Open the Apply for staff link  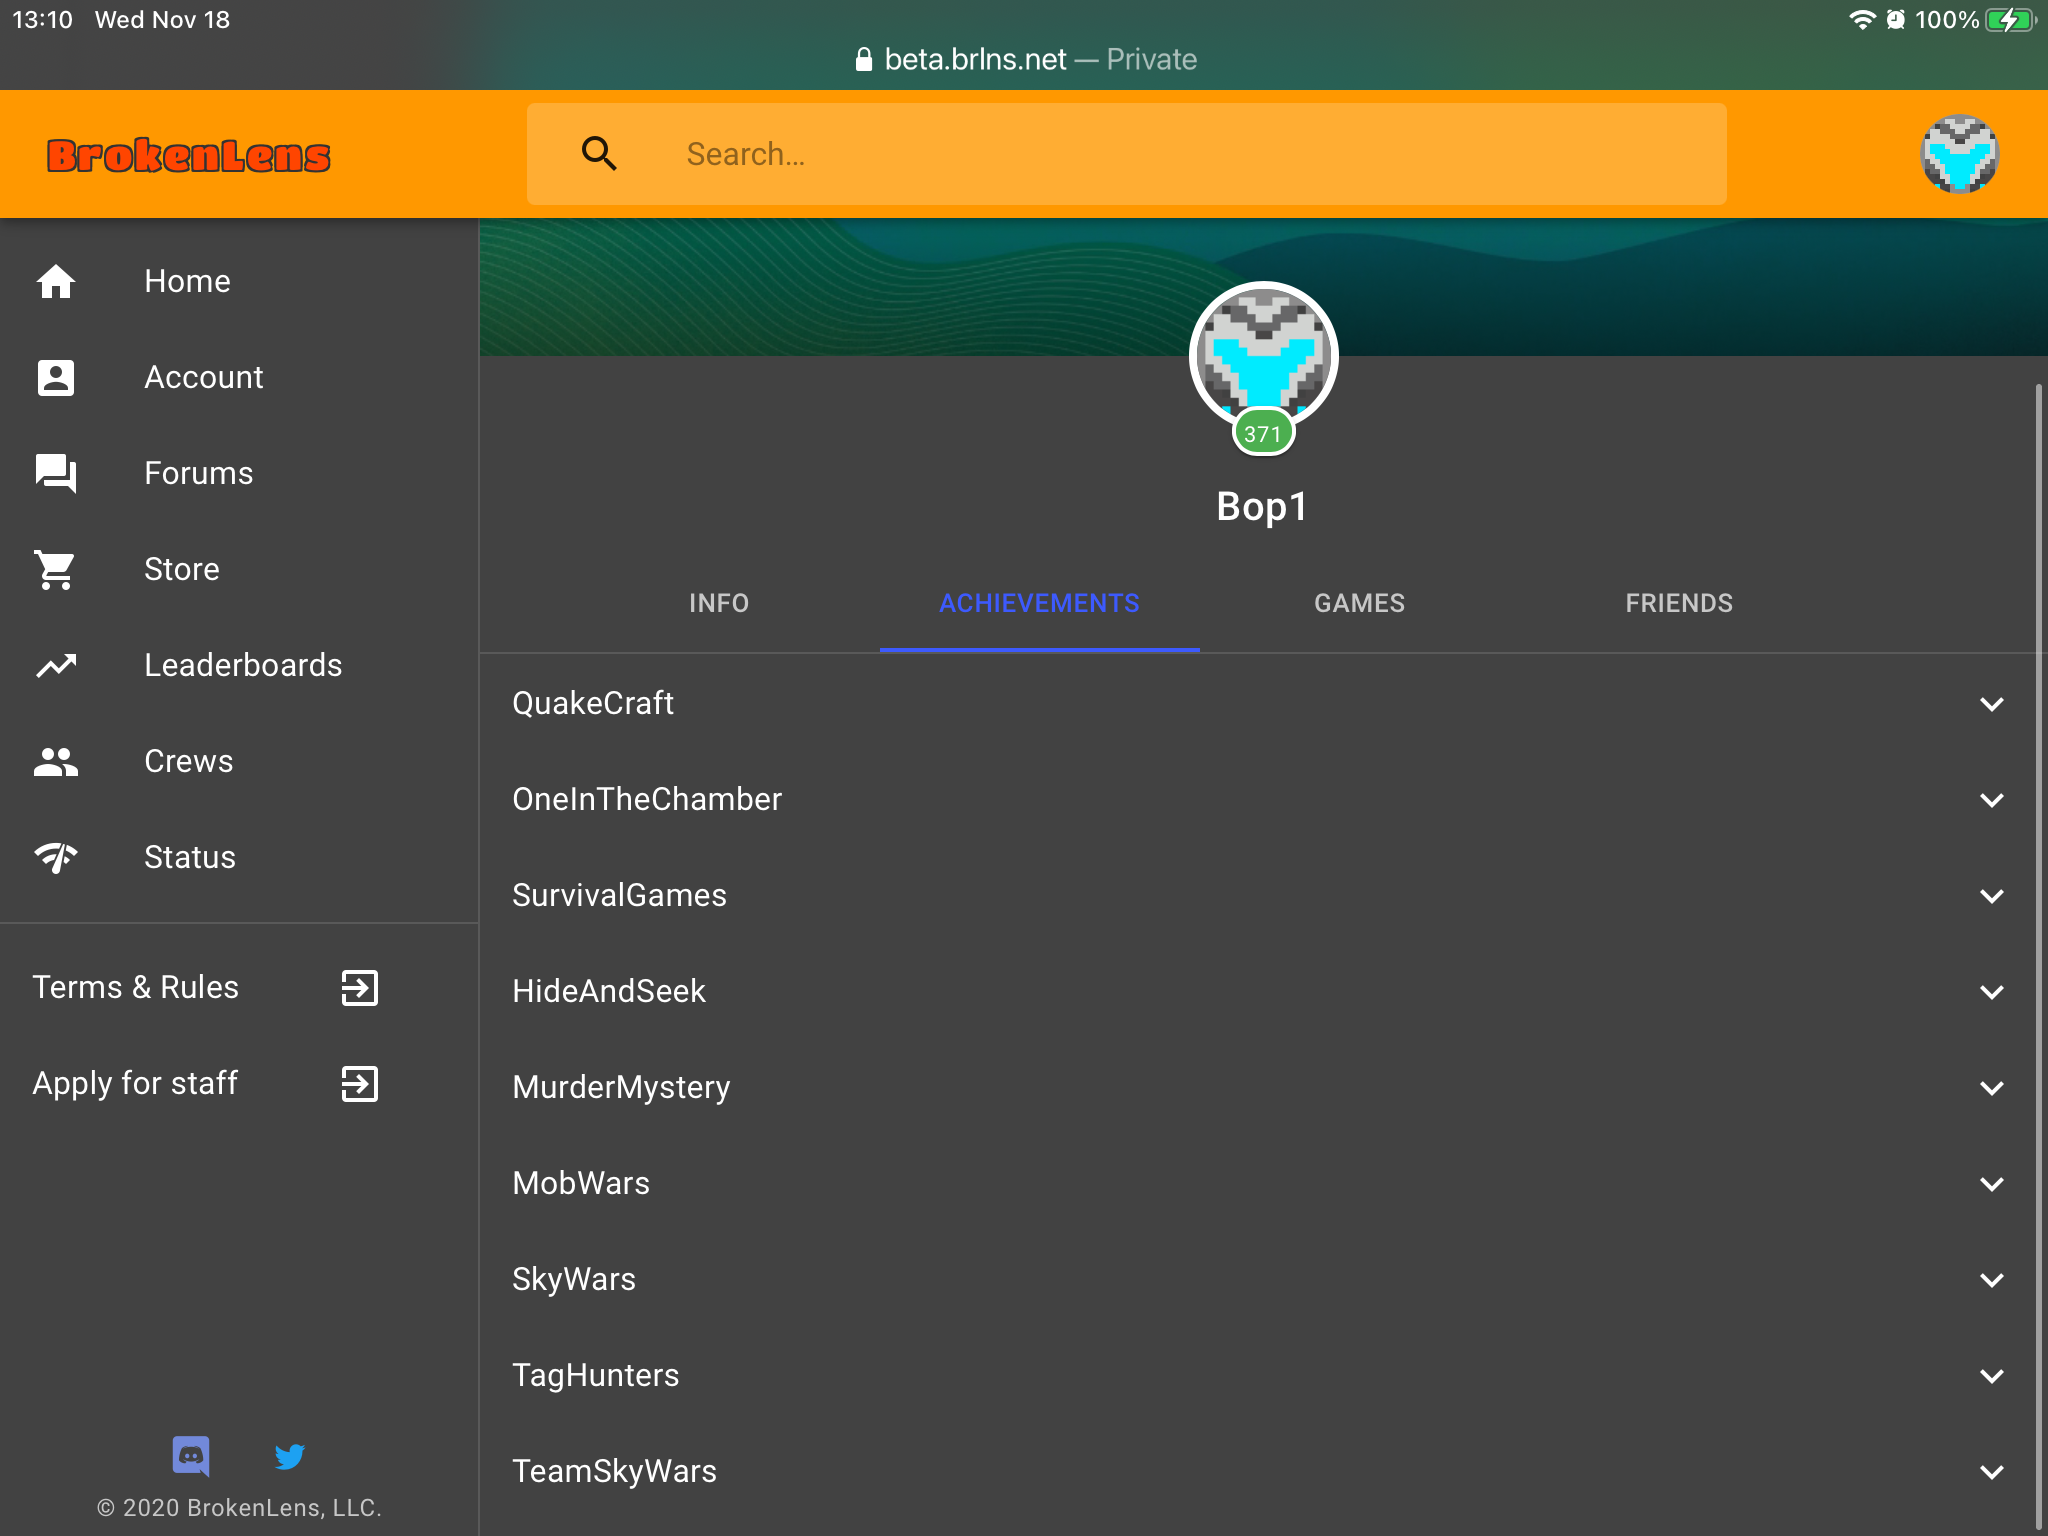(239, 1083)
